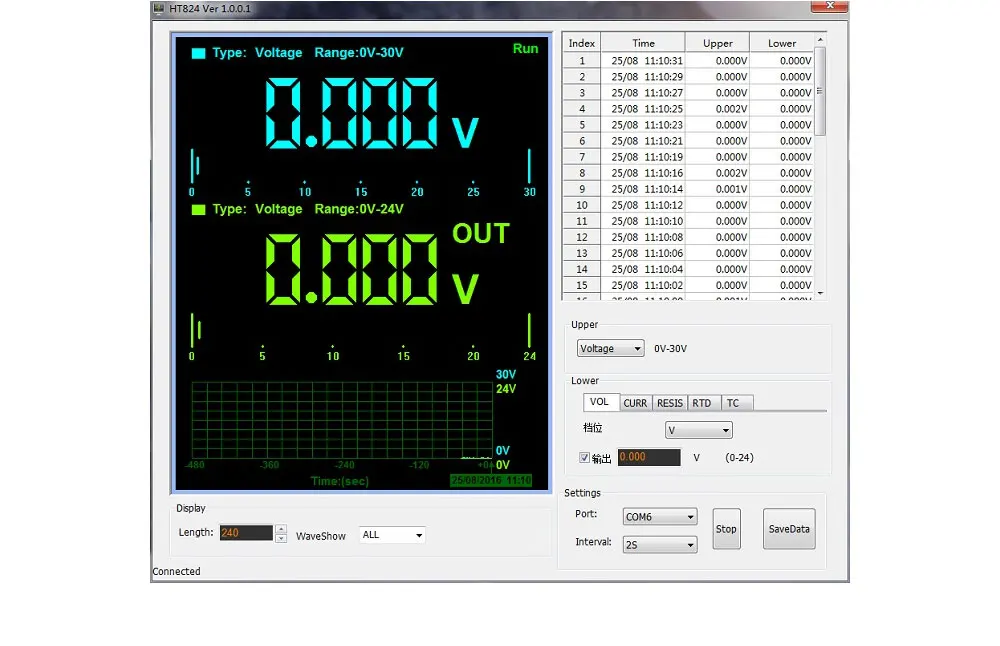Click the green lower voltage reading
1000x646 pixels.
(x=351, y=268)
